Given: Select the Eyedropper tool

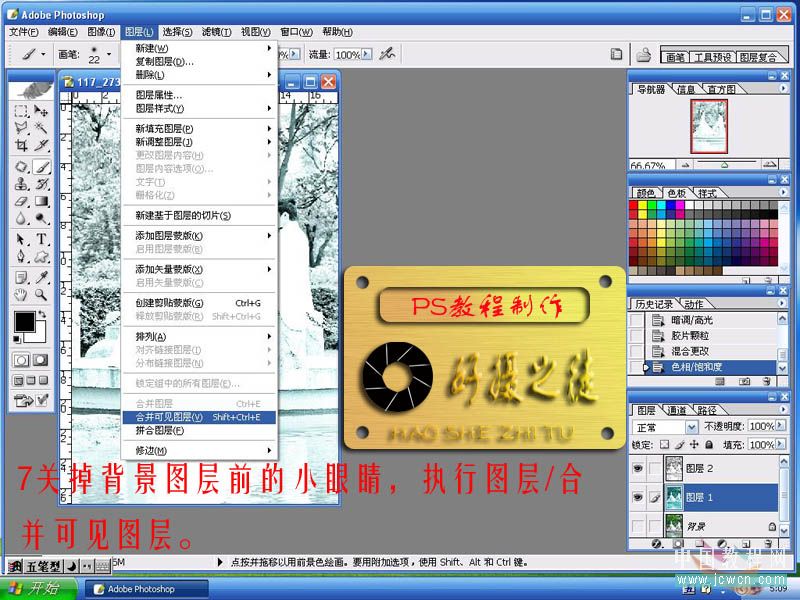Looking at the screenshot, I should [x=41, y=277].
